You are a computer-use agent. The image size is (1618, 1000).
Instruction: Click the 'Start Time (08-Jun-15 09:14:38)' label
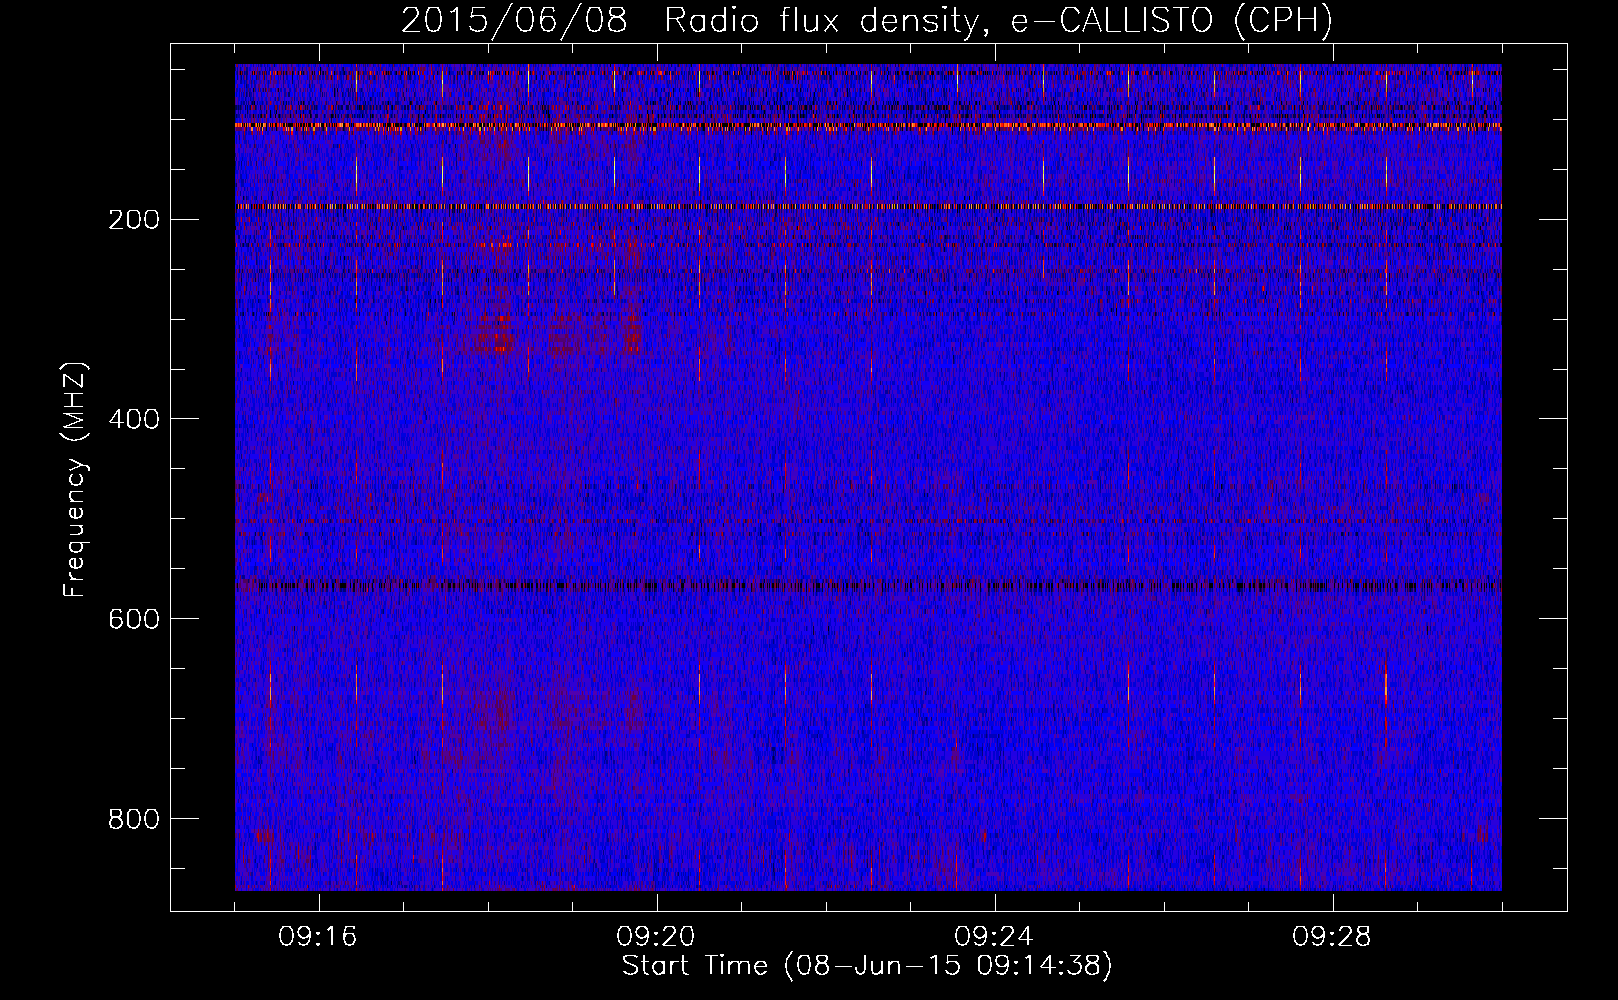click(867, 966)
